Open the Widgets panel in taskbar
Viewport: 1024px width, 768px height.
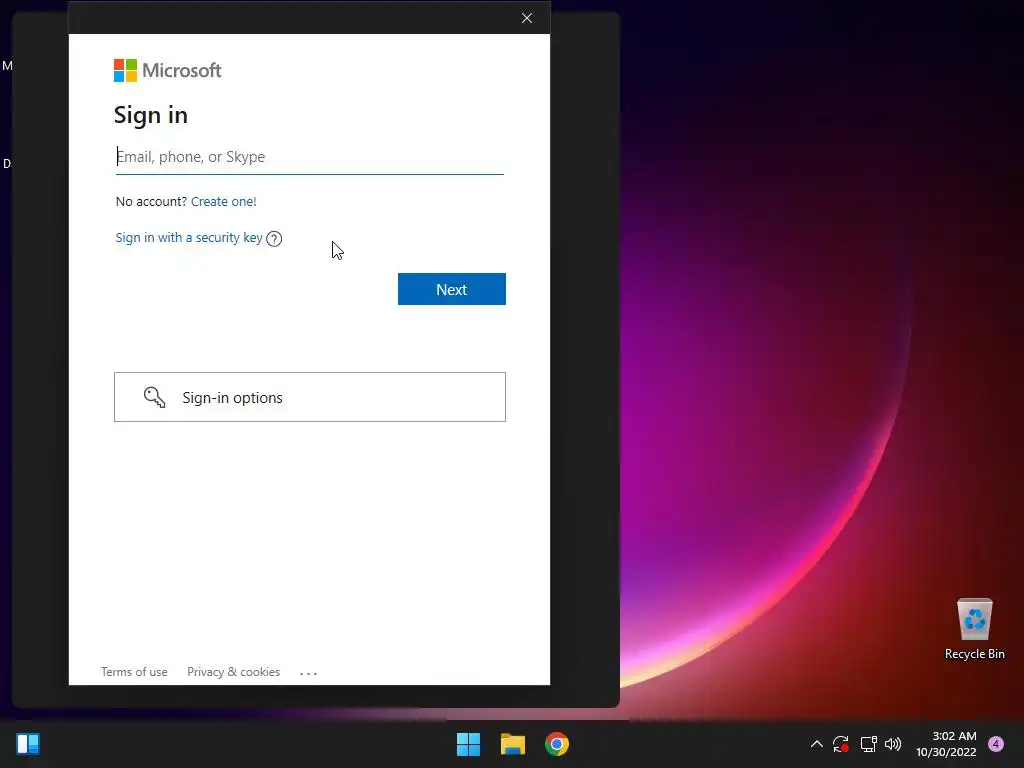coord(28,744)
